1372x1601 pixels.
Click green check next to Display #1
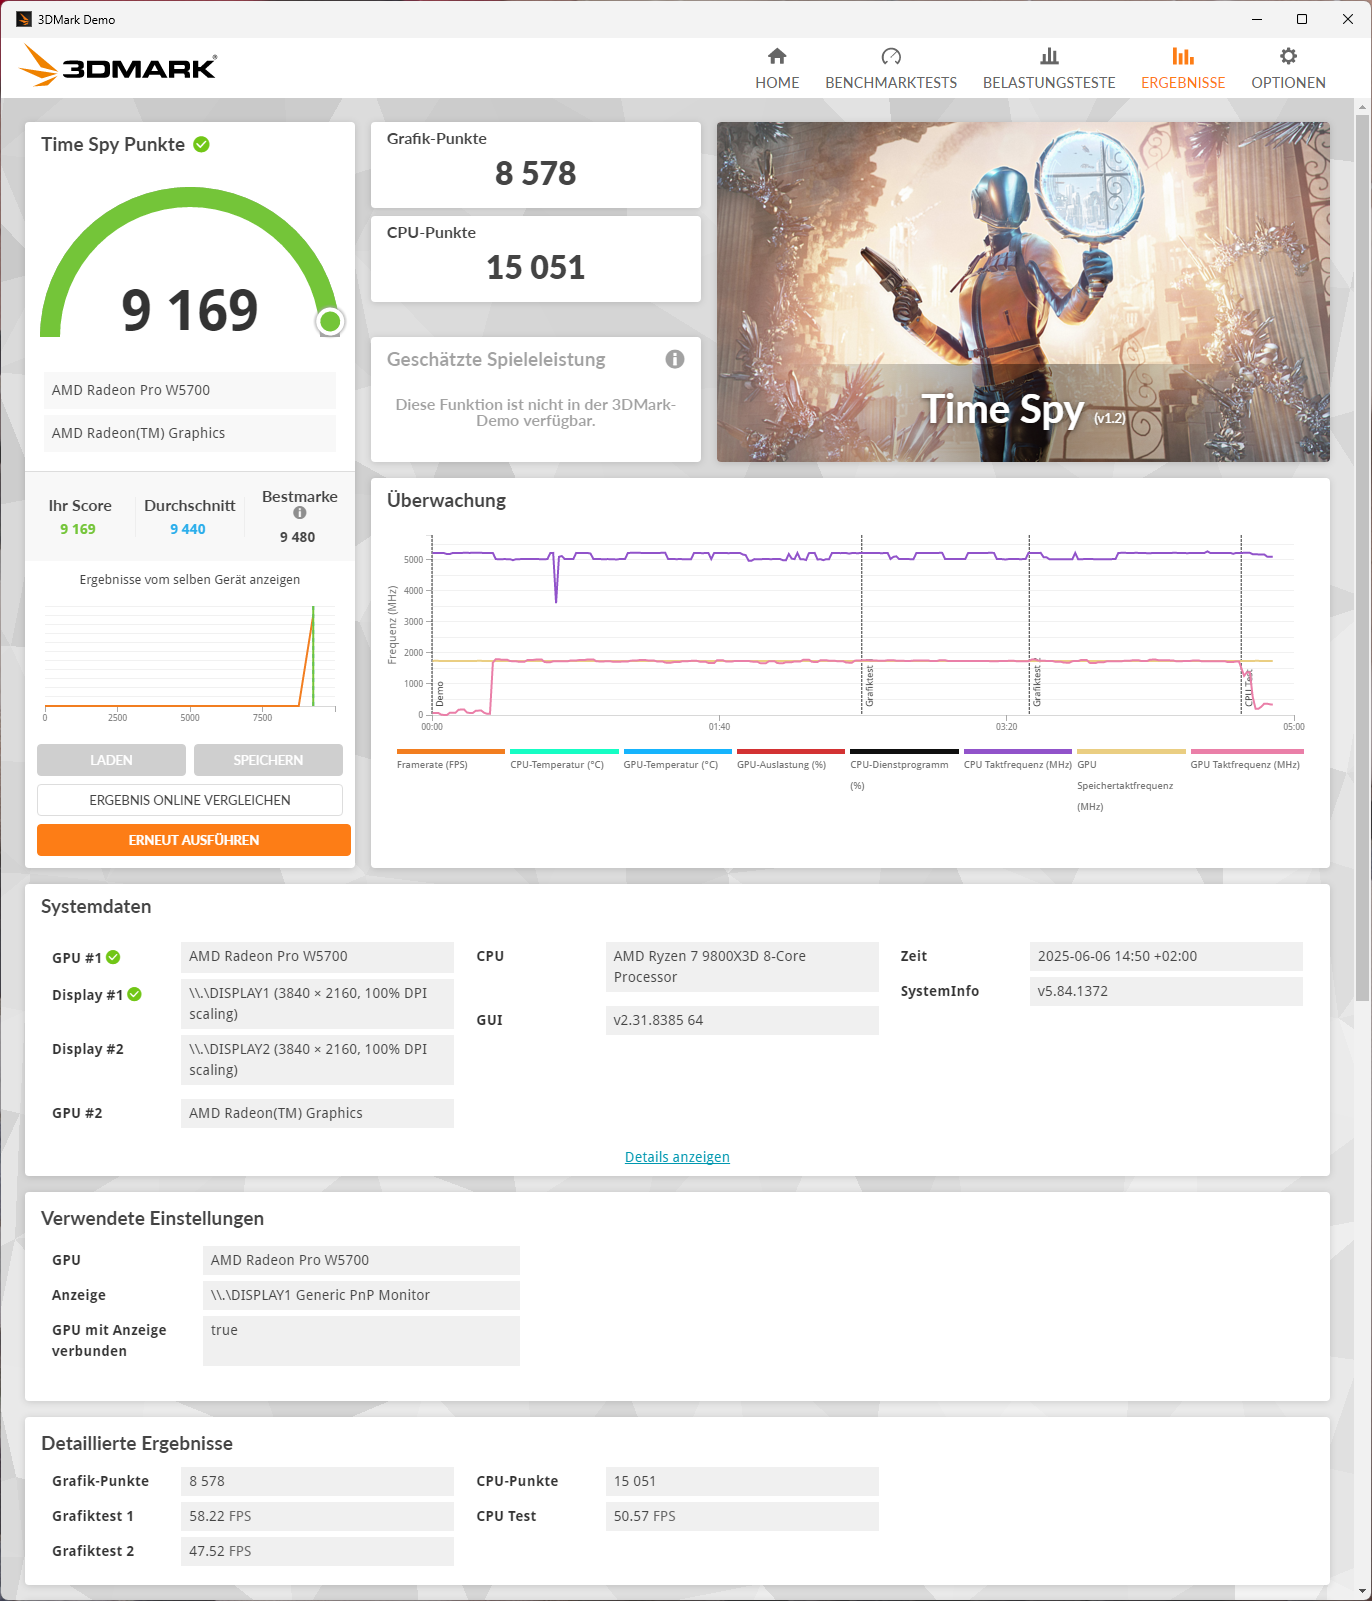134,994
